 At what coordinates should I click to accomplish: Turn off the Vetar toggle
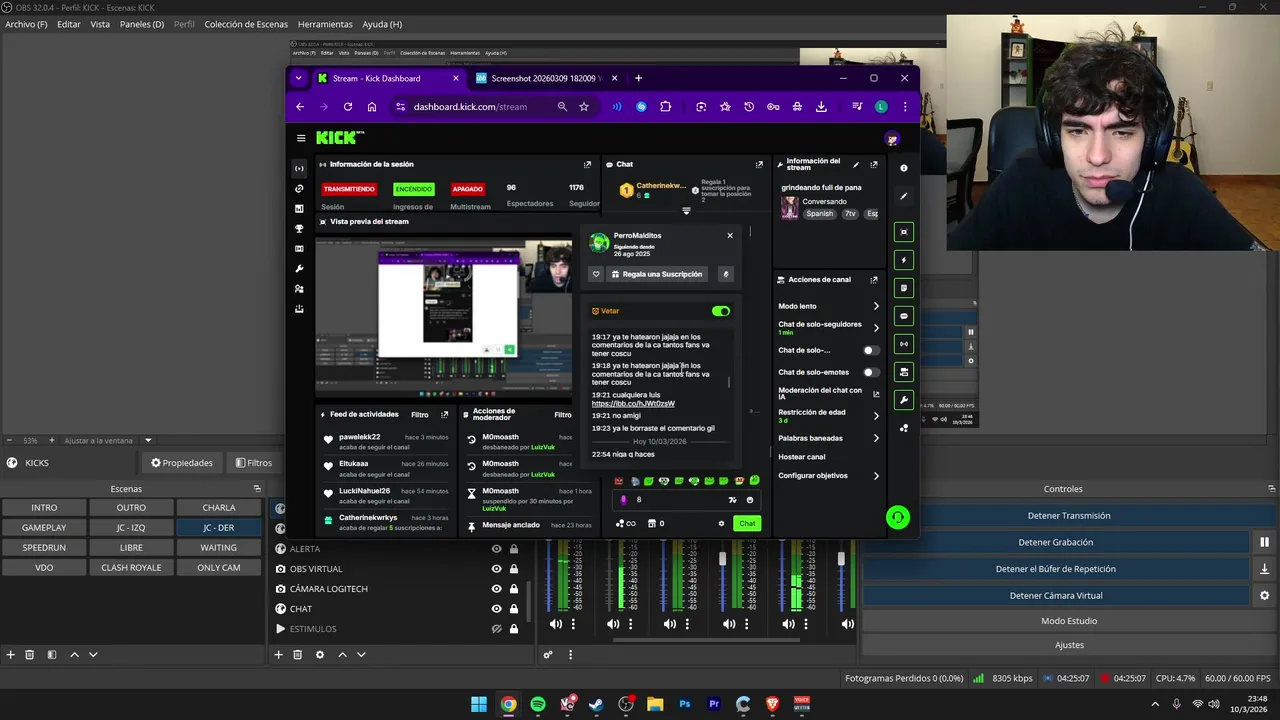[720, 311]
